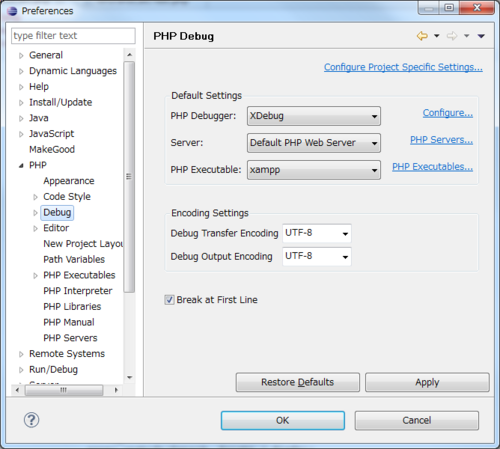The width and height of the screenshot is (500, 449).
Task: Select Path Variables preference page
Action: [74, 259]
